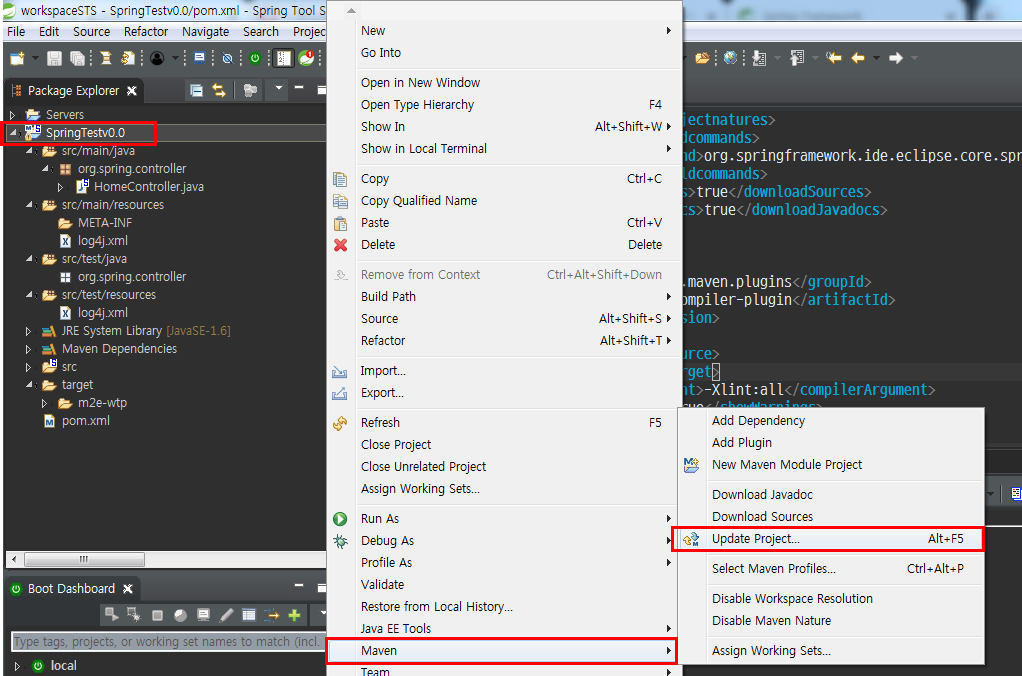Click the Boot Dashboard filter text field
Image resolution: width=1022 pixels, height=676 pixels.
tap(169, 641)
